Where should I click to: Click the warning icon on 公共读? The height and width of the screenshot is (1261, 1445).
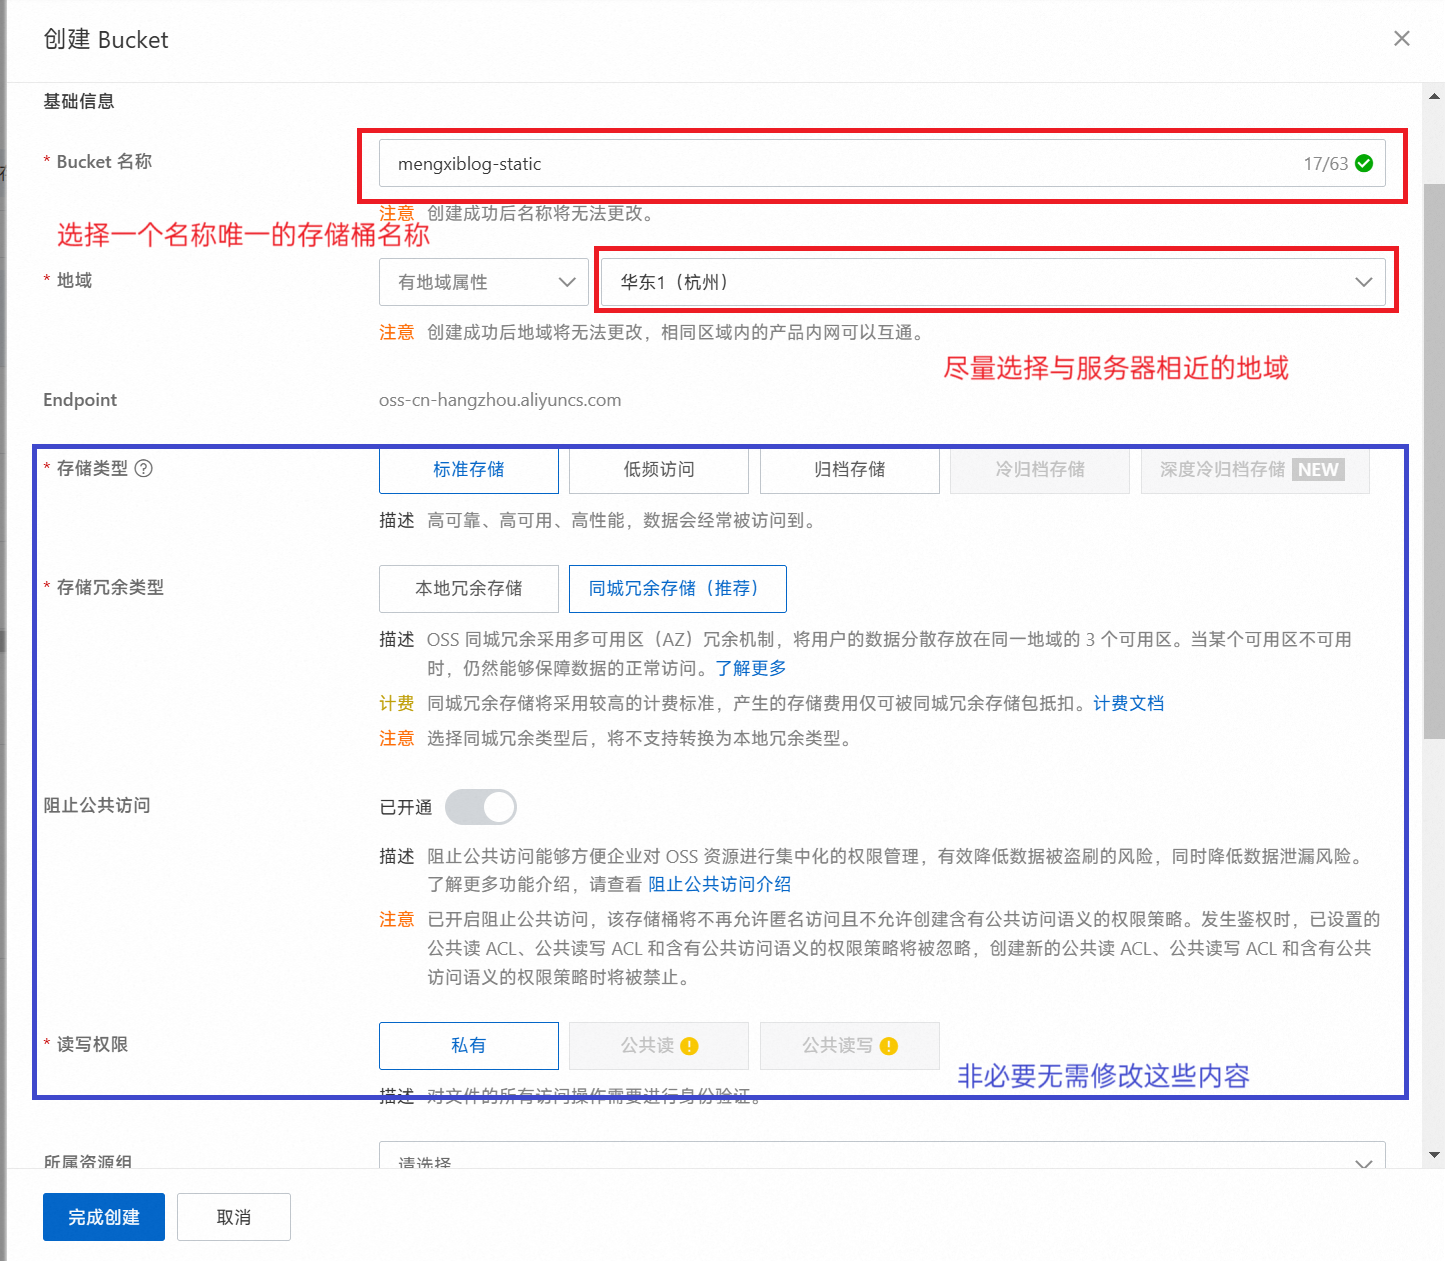coord(689,1046)
